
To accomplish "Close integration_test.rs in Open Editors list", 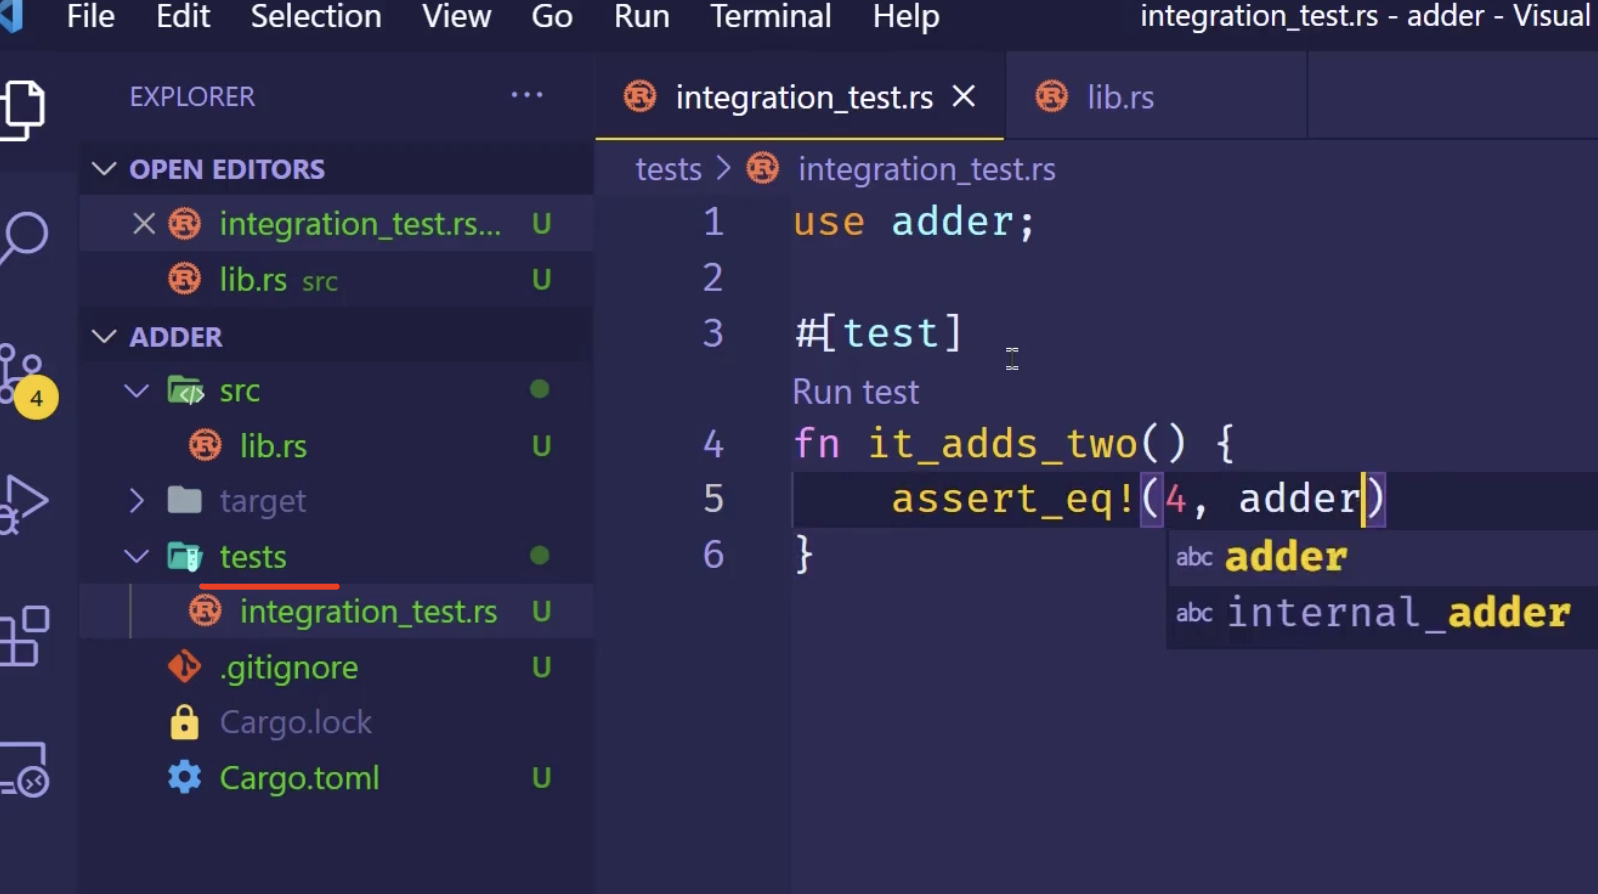I will (144, 224).
